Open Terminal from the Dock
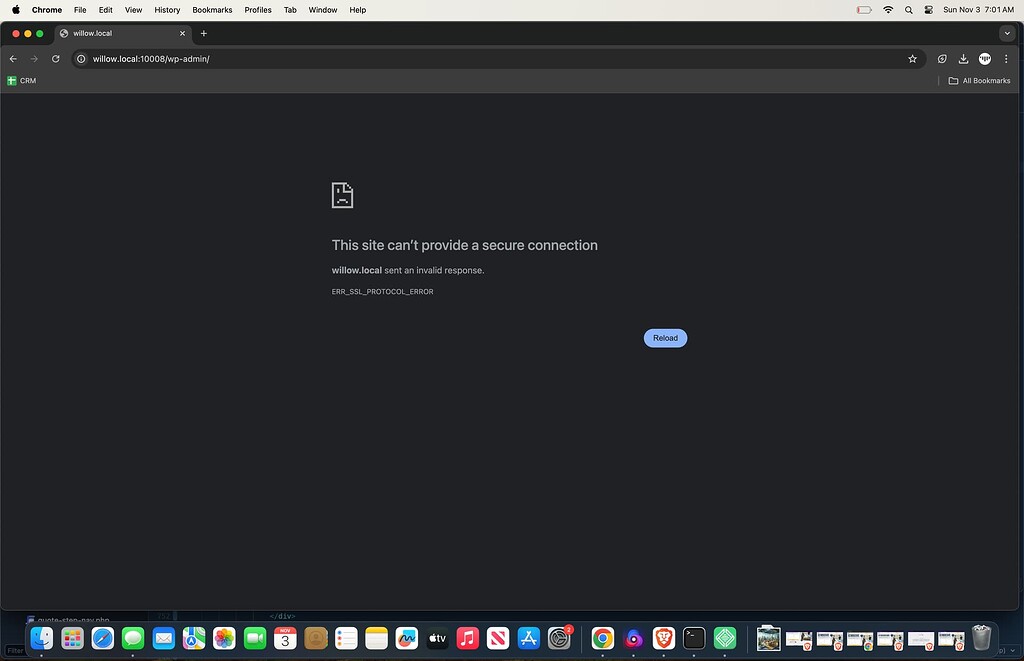Viewport: 1024px width, 661px height. pyautogui.click(x=694, y=638)
